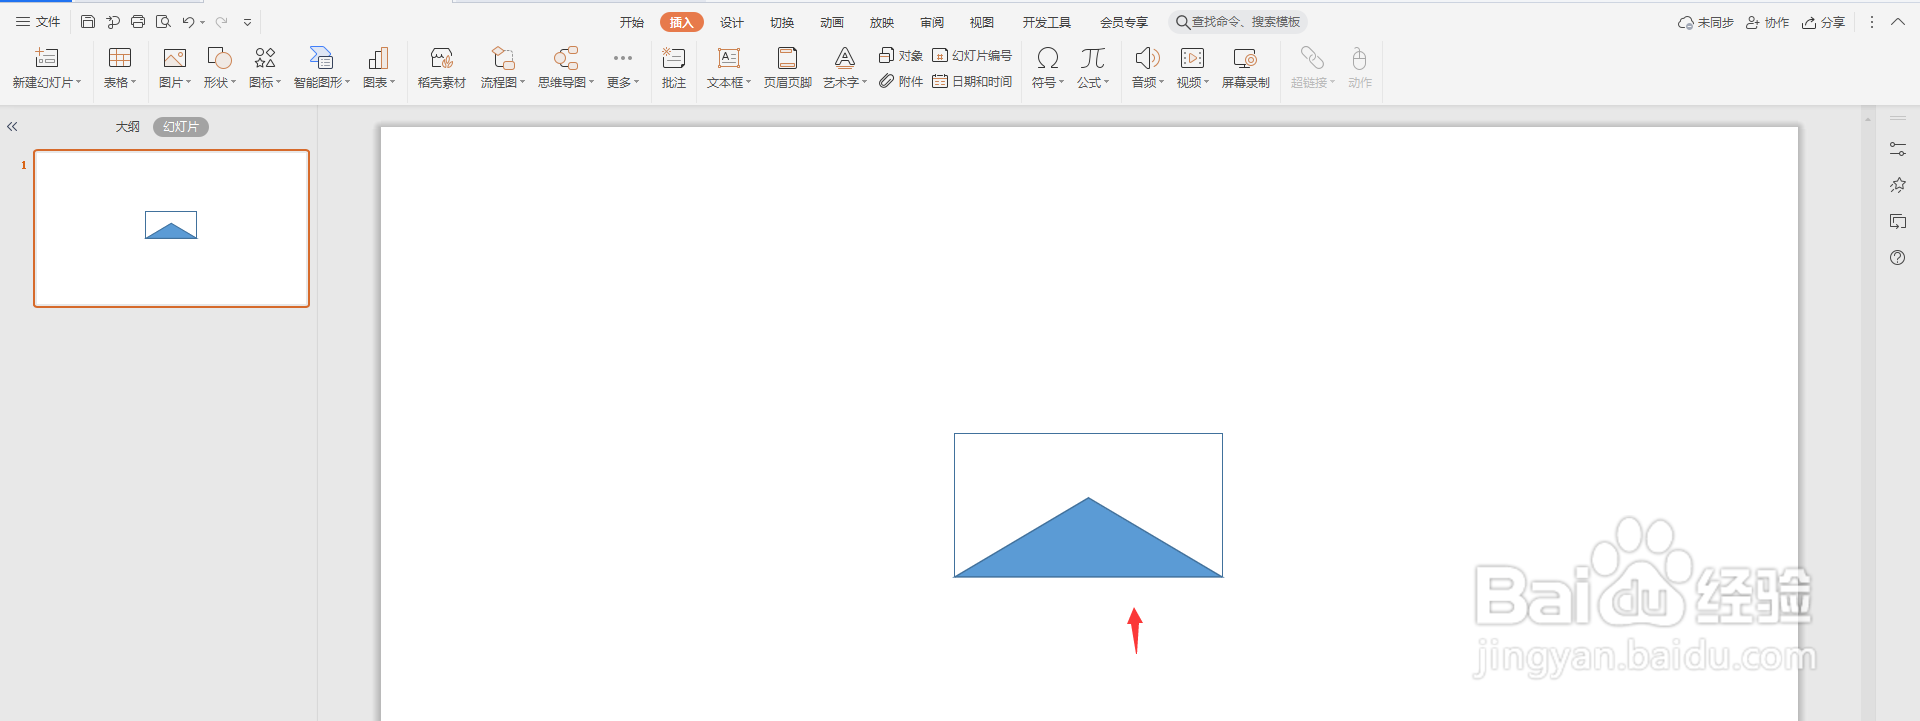Image resolution: width=1920 pixels, height=721 pixels.
Task: Expand the Text Box (文本框) dropdown arrow
Action: (x=748, y=82)
